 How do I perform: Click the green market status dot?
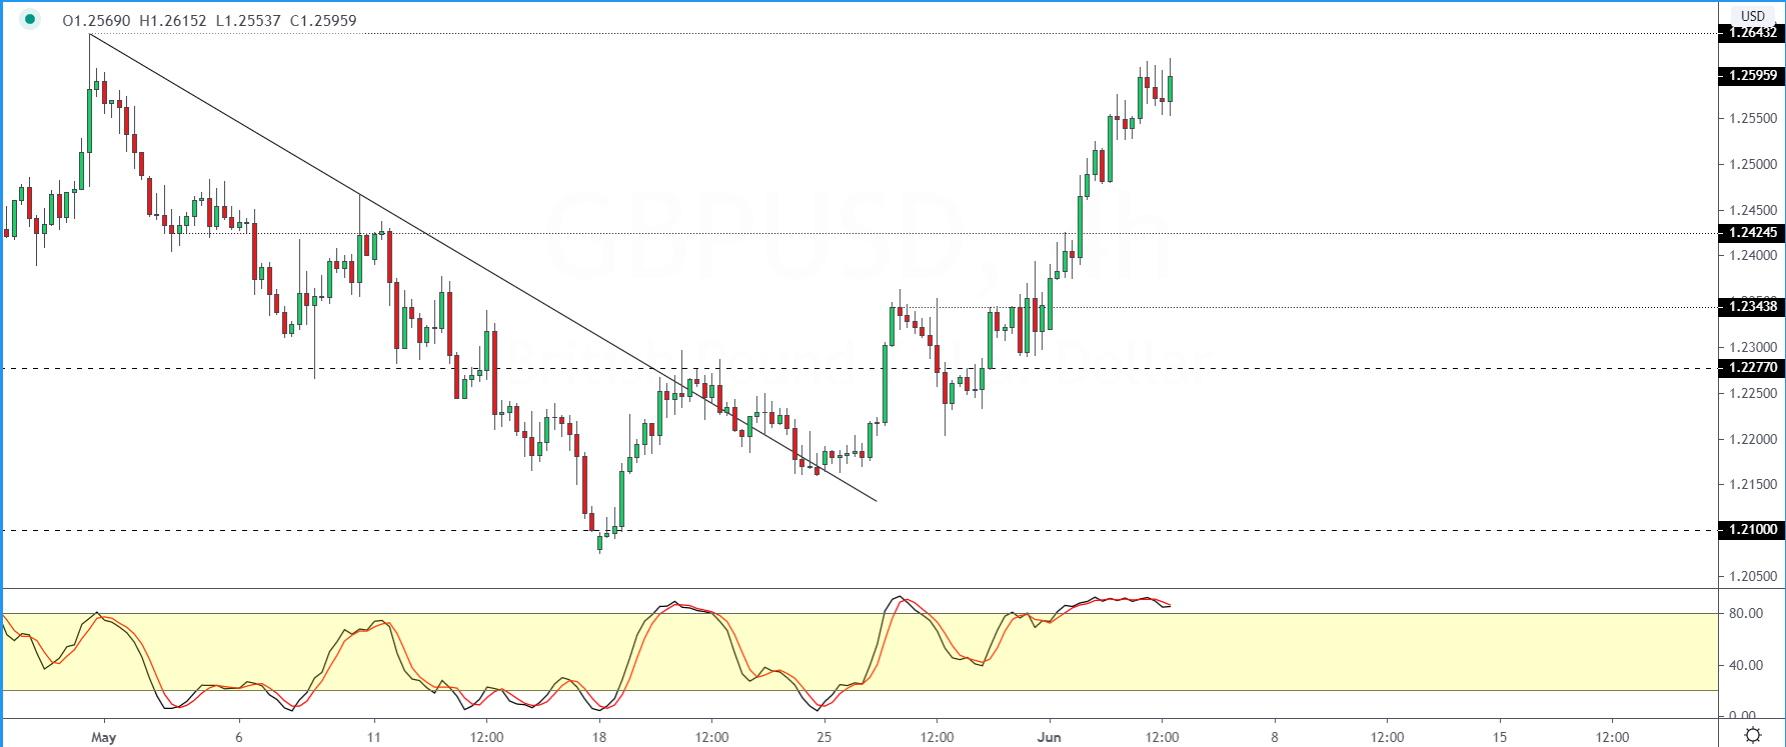pos(31,20)
